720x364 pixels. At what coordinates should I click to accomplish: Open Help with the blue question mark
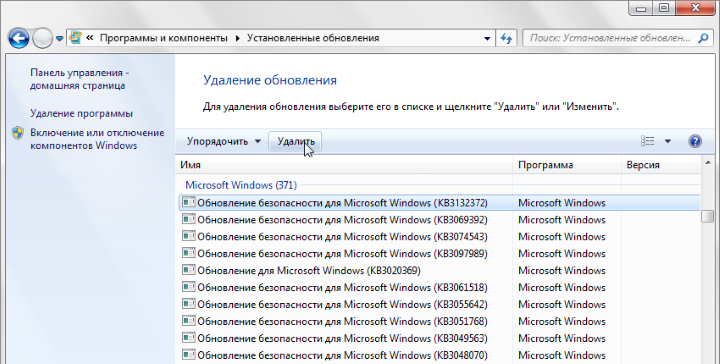695,141
